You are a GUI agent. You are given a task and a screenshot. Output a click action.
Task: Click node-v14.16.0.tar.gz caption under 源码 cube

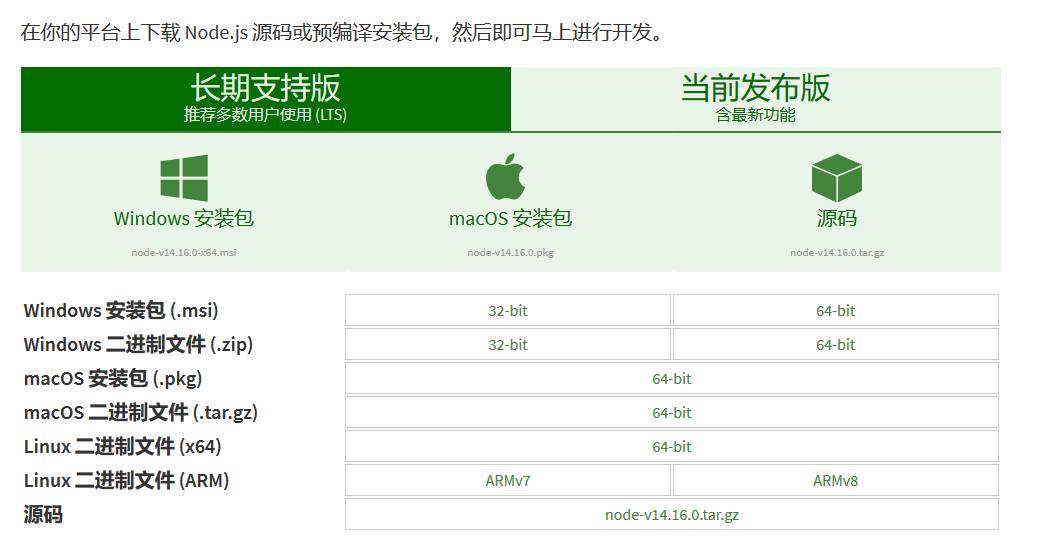coord(837,252)
